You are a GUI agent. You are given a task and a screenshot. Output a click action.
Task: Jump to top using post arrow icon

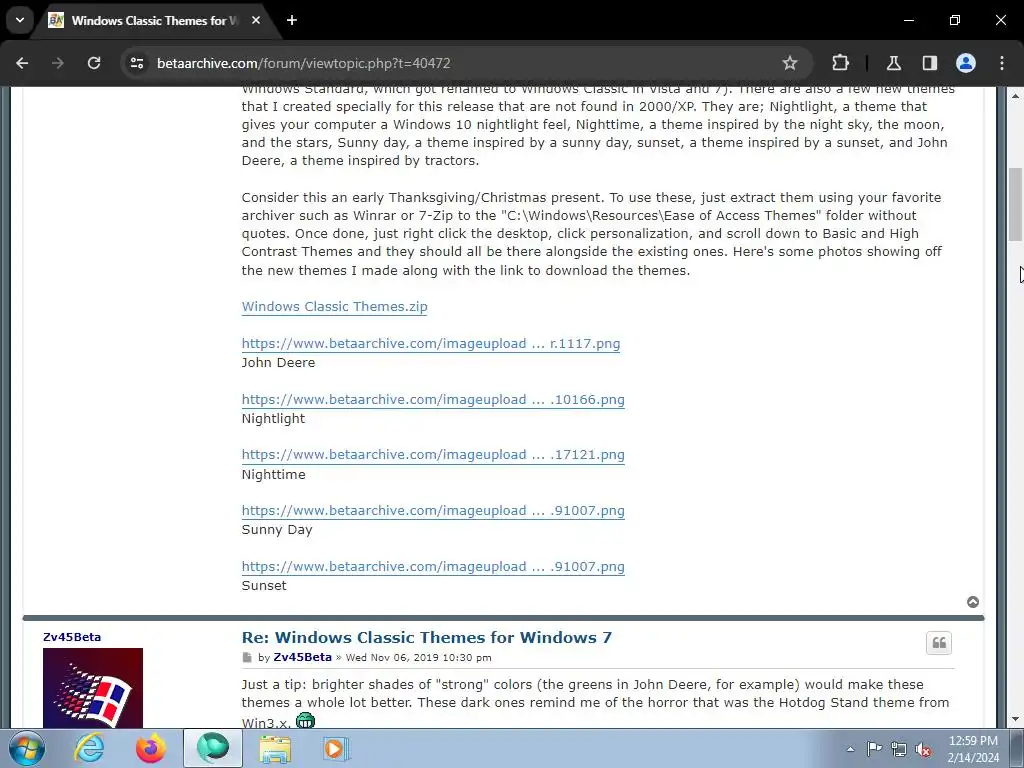coord(973,602)
